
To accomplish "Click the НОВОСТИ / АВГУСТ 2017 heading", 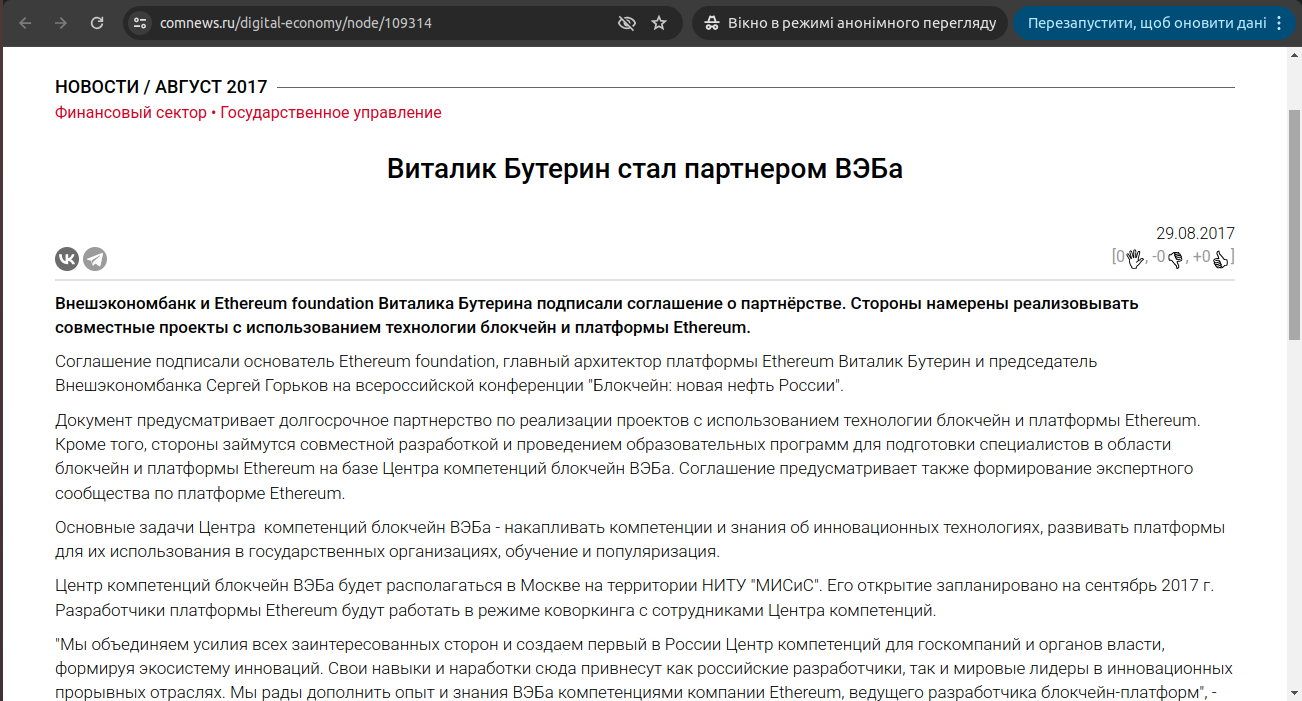I will (161, 87).
